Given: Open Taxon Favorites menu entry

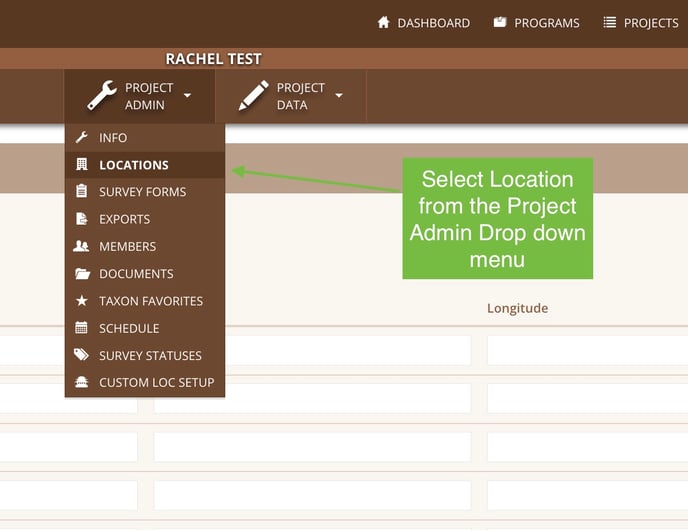Looking at the screenshot, I should 145,301.
